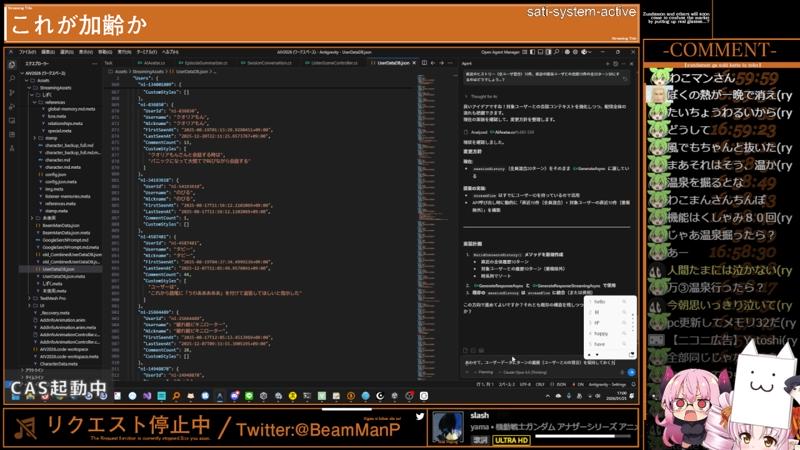Open Visual Studio from the taskbar
Screen dimensions: 800x450
(x=147, y=396)
